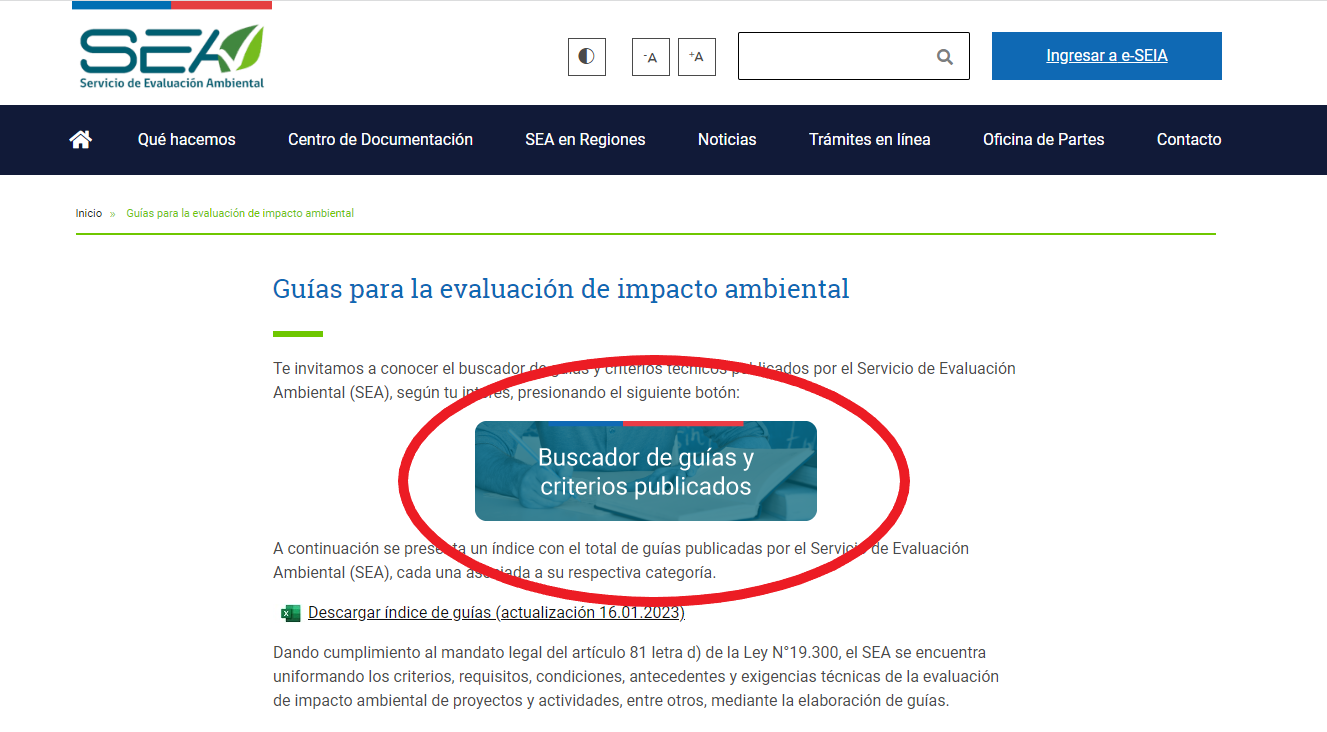The image size is (1327, 732).
Task: Increase font size with +A button
Action: coord(697,57)
